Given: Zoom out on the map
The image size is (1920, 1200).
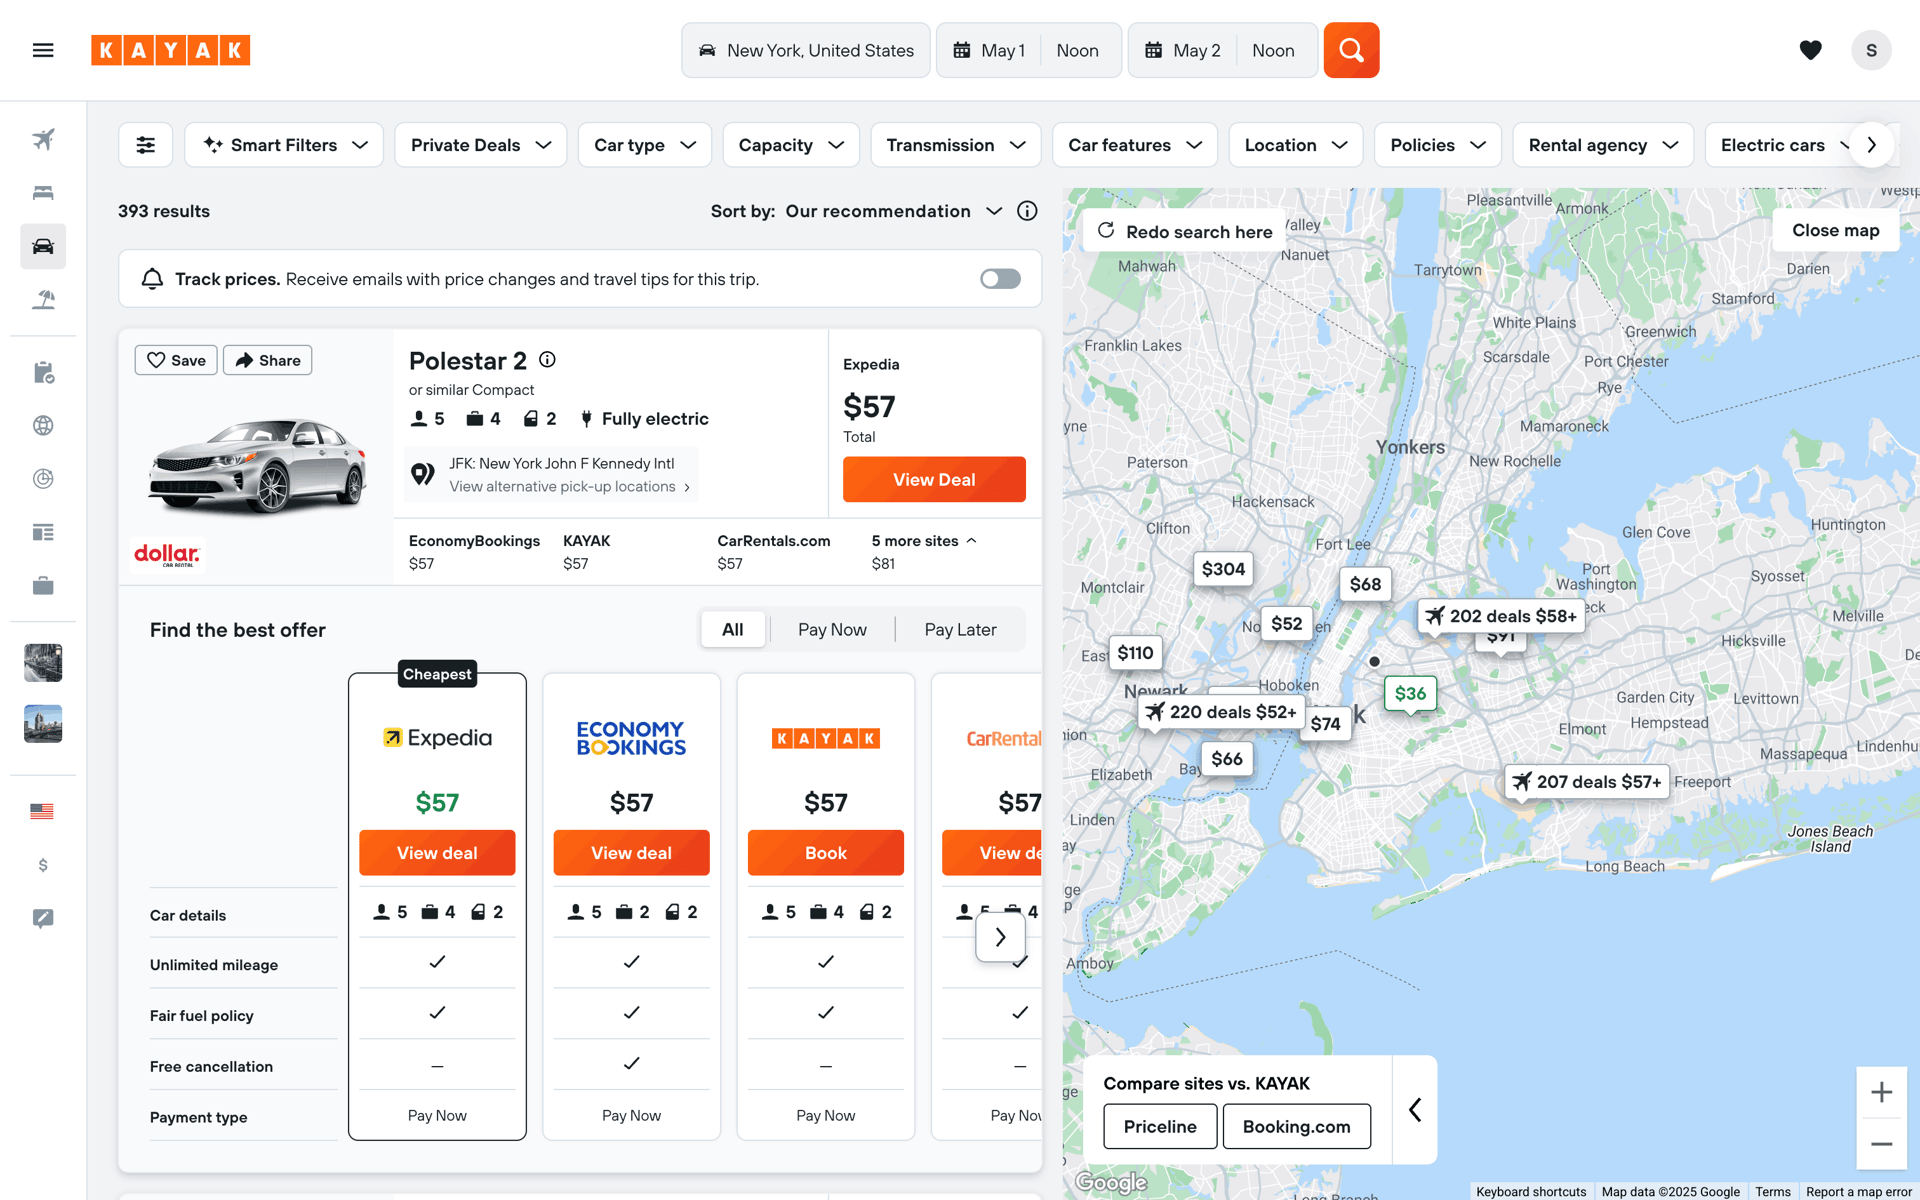Looking at the screenshot, I should (1881, 1144).
